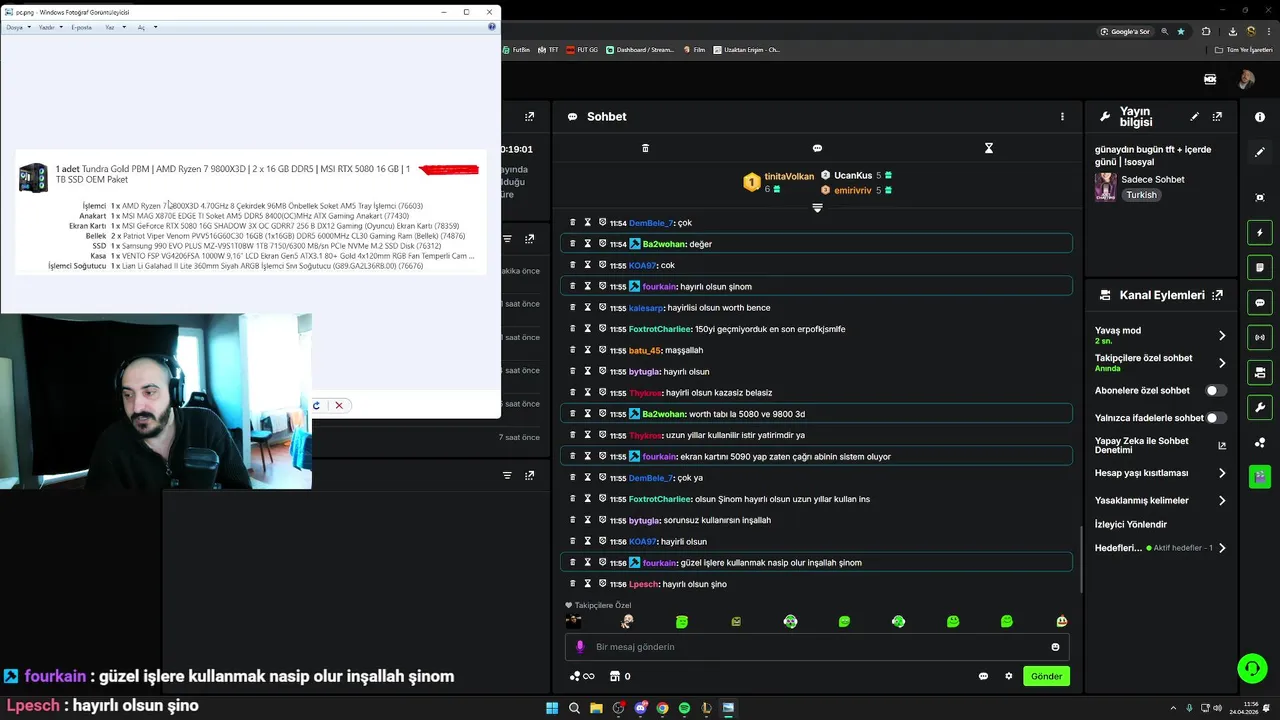Open the Dashboard / Stream bookmark
This screenshot has width=1280, height=720.
point(640,49)
